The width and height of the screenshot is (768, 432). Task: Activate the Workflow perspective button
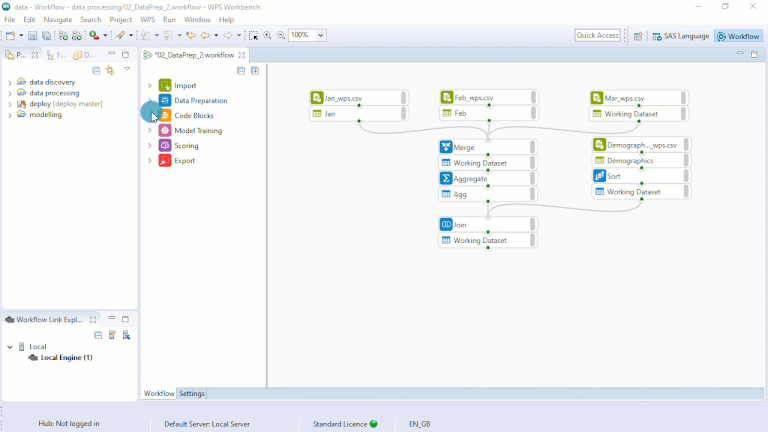click(x=739, y=36)
